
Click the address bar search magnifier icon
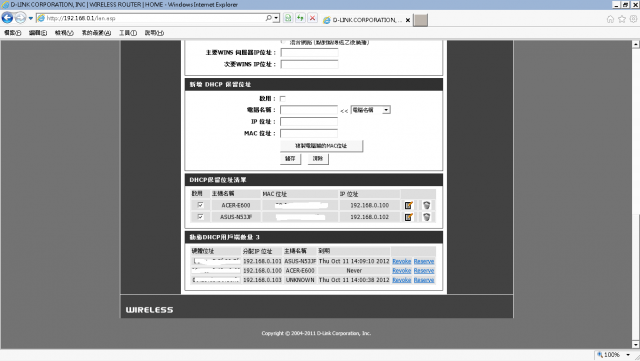(269, 18)
